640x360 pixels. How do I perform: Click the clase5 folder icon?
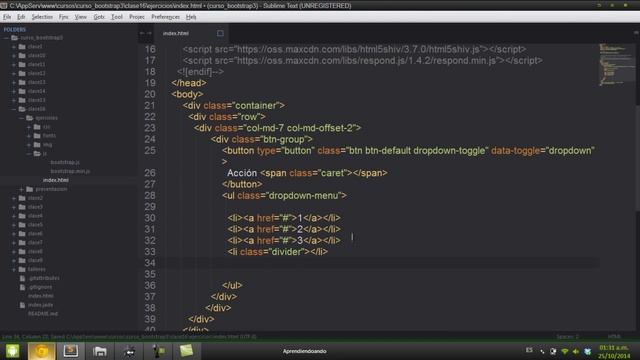tap(22, 225)
